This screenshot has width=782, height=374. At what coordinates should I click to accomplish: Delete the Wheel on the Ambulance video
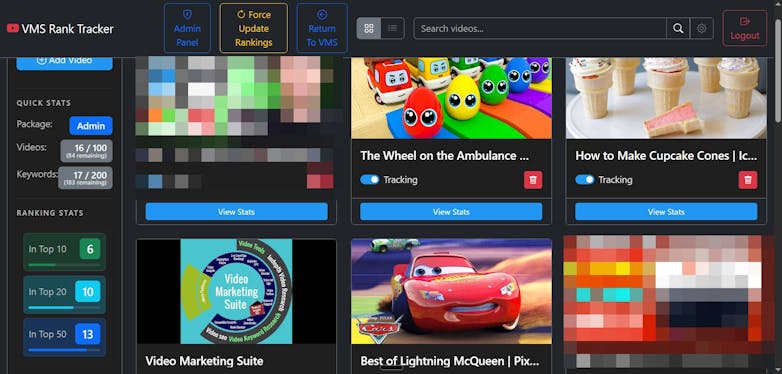pyautogui.click(x=533, y=180)
